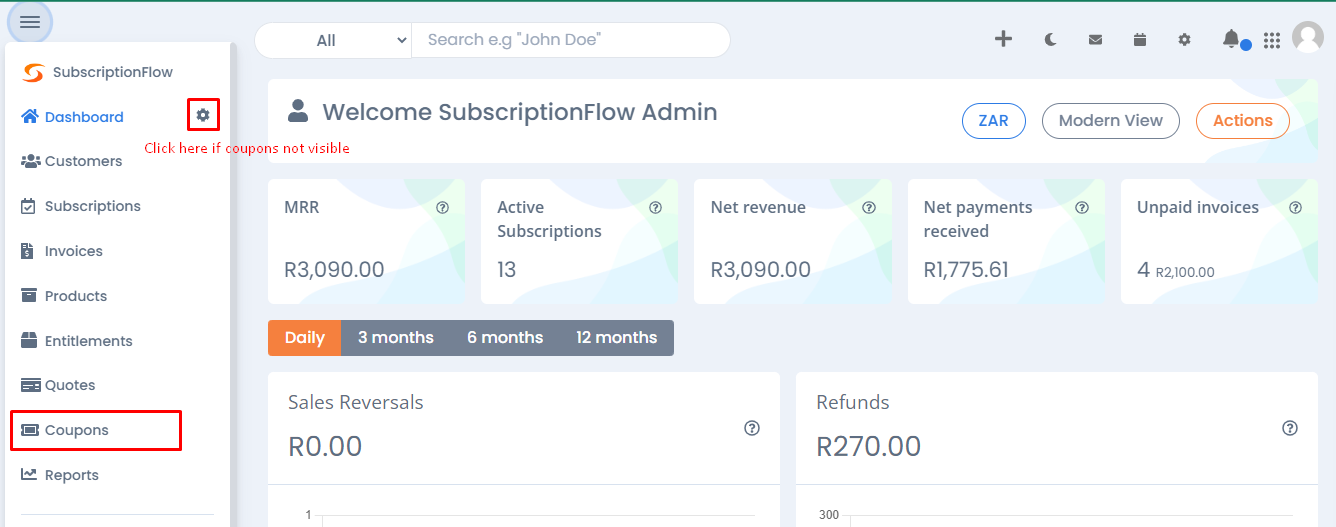Open the ZAR currency selector
This screenshot has height=527, width=1336.
coord(993,120)
